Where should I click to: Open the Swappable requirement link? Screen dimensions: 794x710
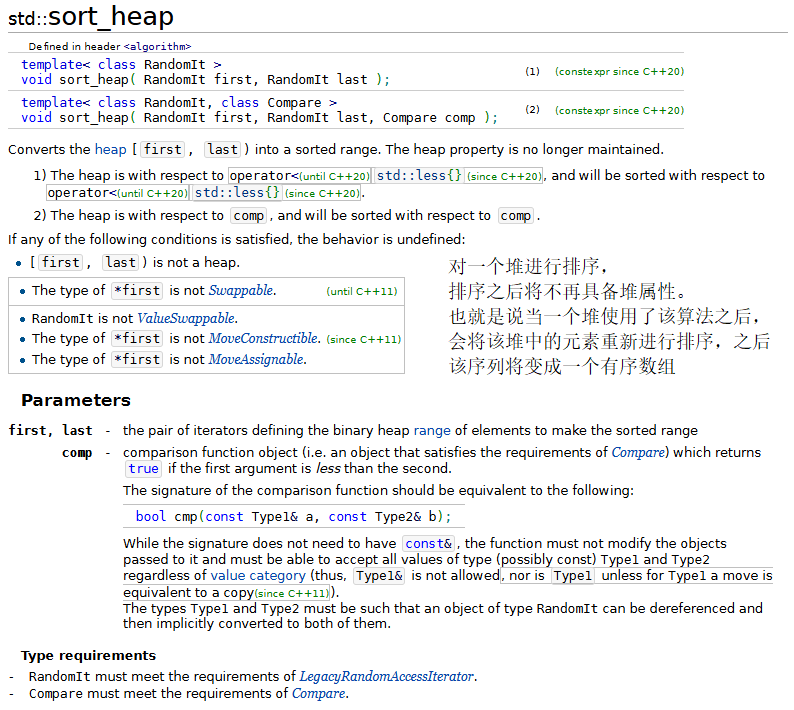[x=241, y=290]
